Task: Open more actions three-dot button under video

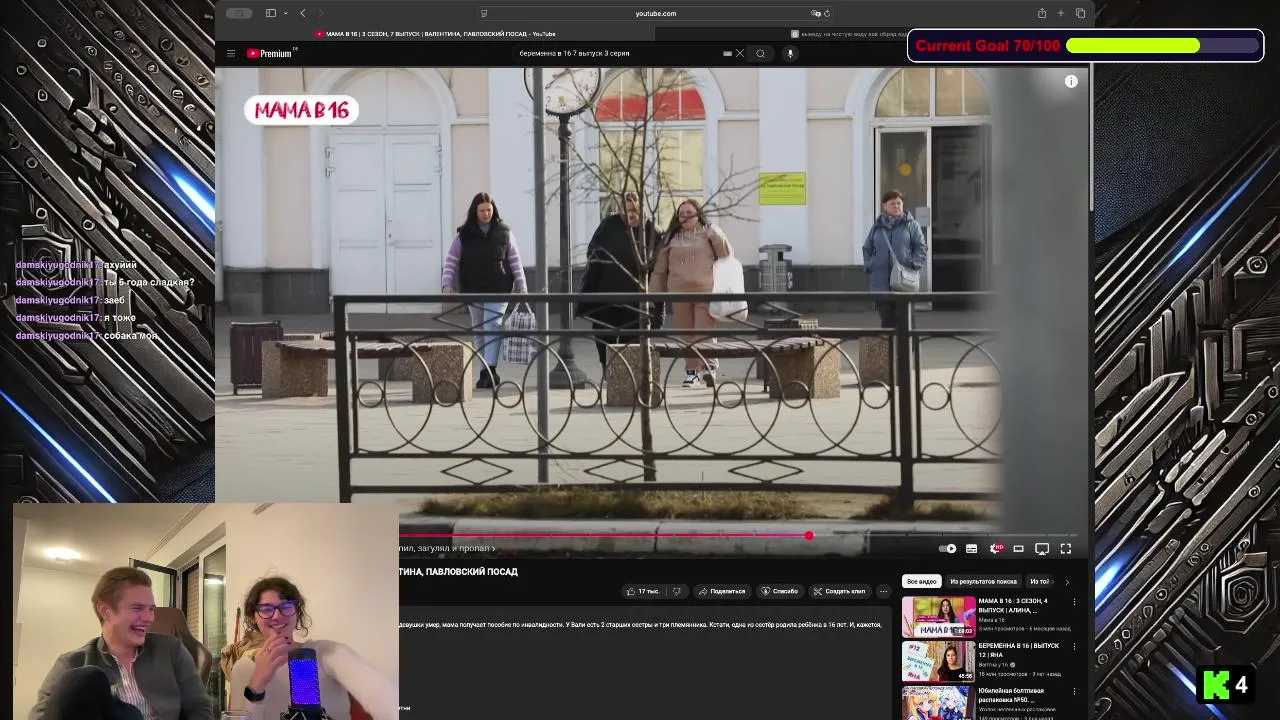Action: pyautogui.click(x=883, y=591)
